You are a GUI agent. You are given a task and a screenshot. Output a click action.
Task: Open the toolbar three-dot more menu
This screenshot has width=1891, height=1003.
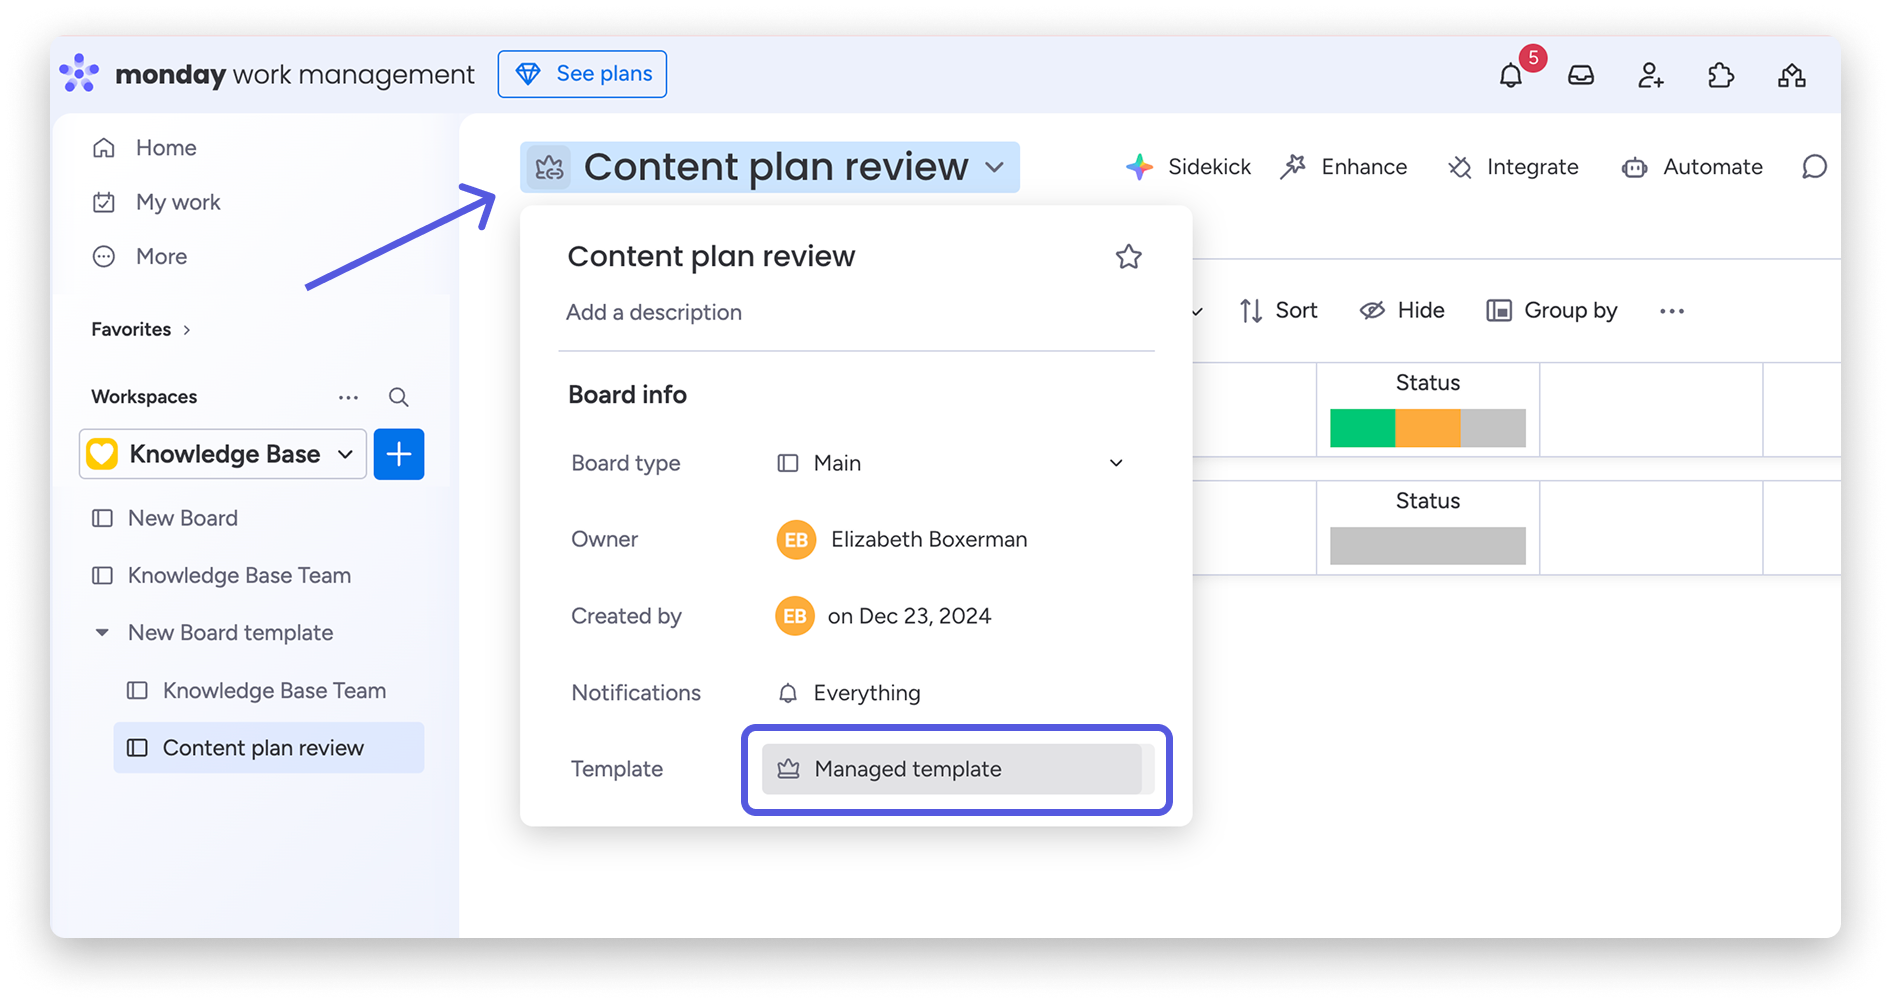click(1672, 311)
